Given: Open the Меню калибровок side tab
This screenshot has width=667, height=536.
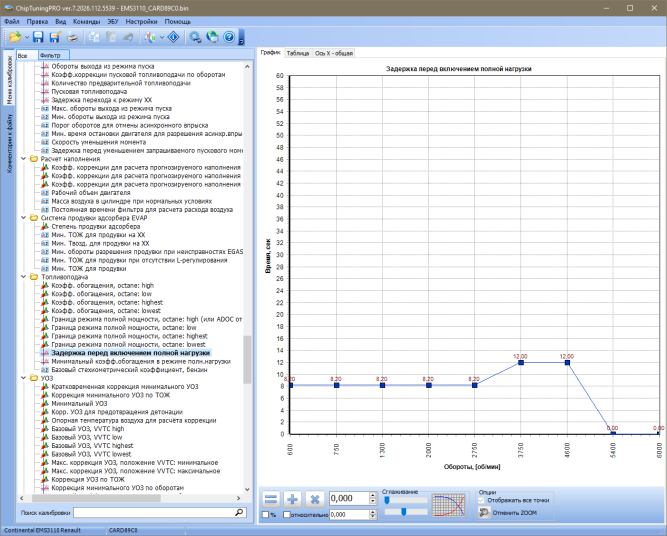Looking at the screenshot, I should point(9,80).
